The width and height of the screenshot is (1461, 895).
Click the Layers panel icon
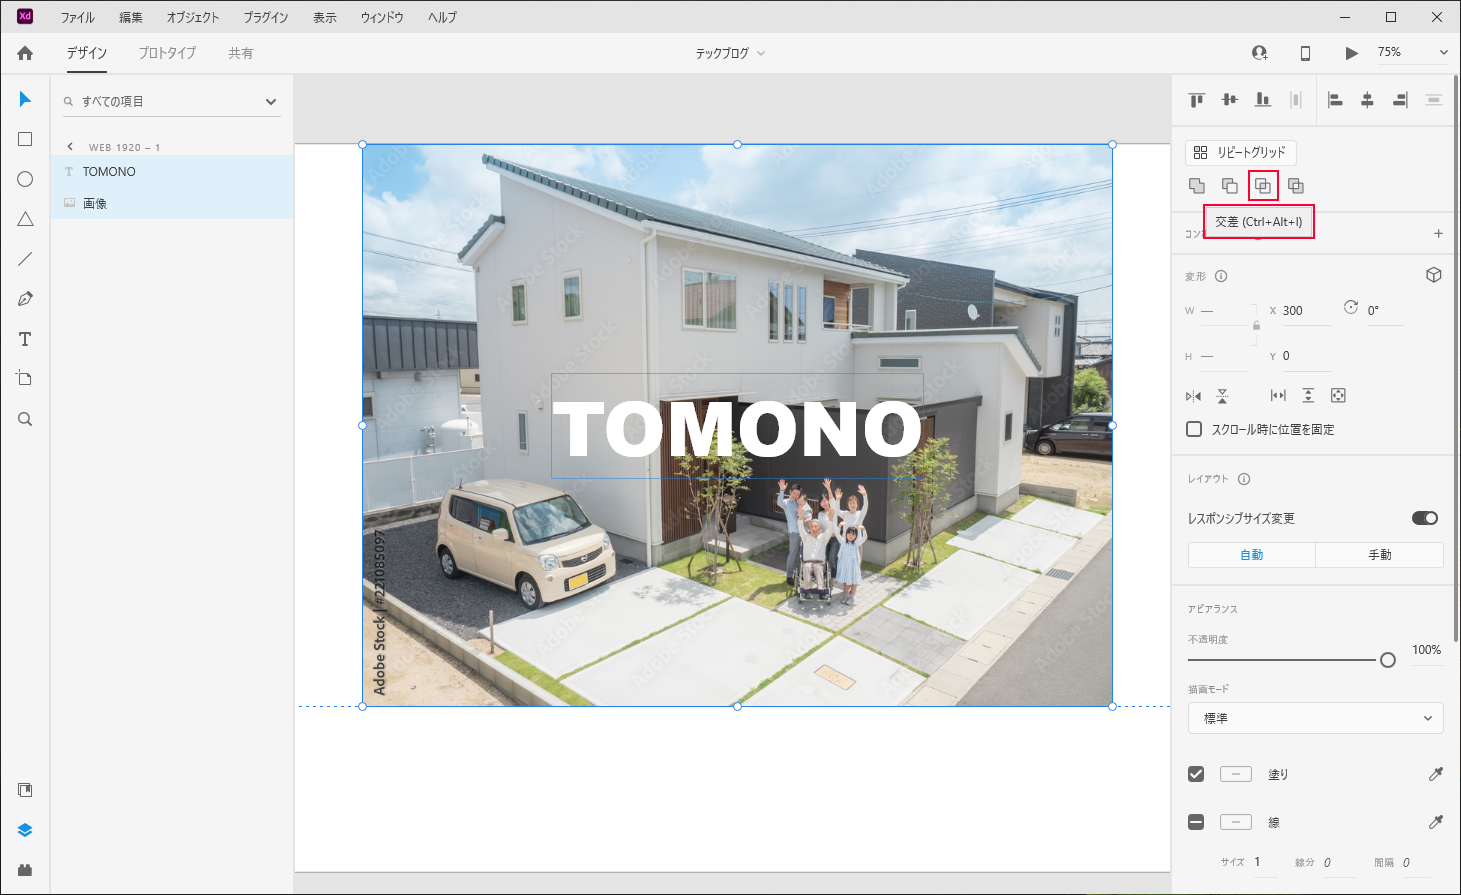[24, 829]
